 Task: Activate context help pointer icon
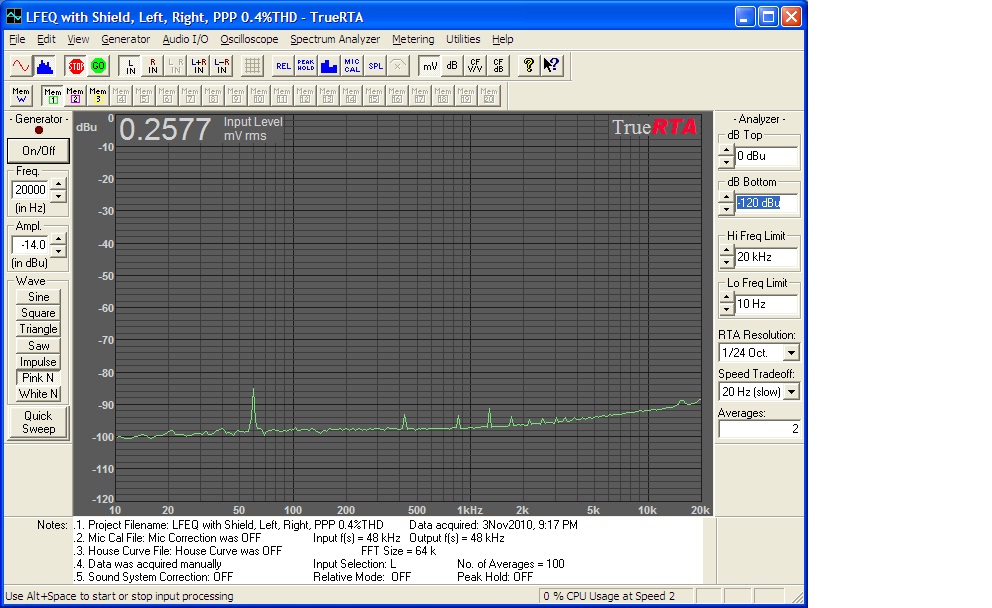click(551, 66)
